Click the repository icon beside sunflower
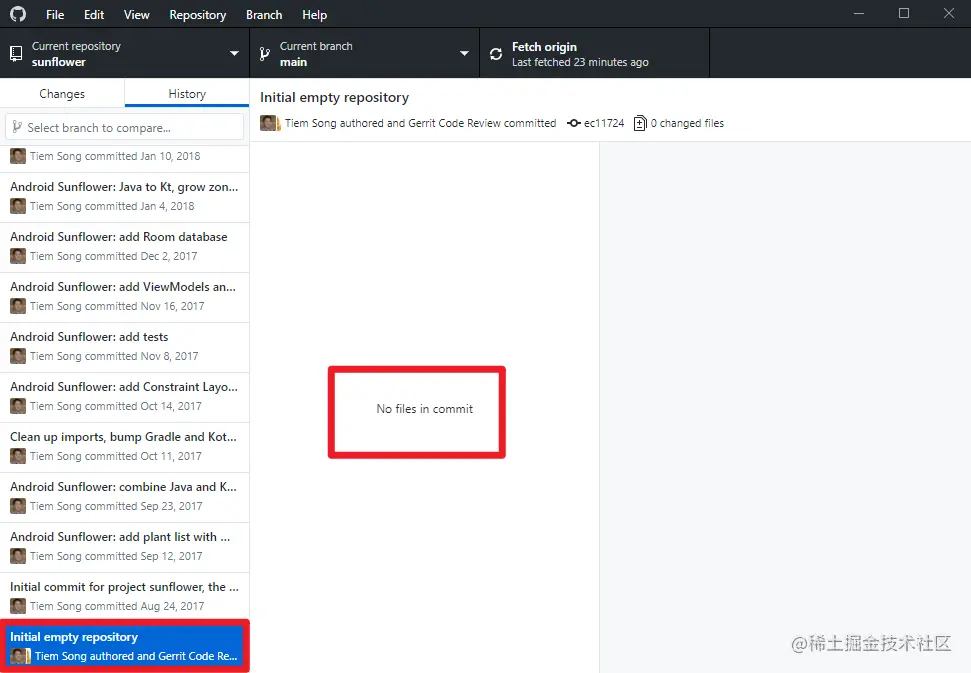Viewport: 971px width, 673px height. pos(17,54)
